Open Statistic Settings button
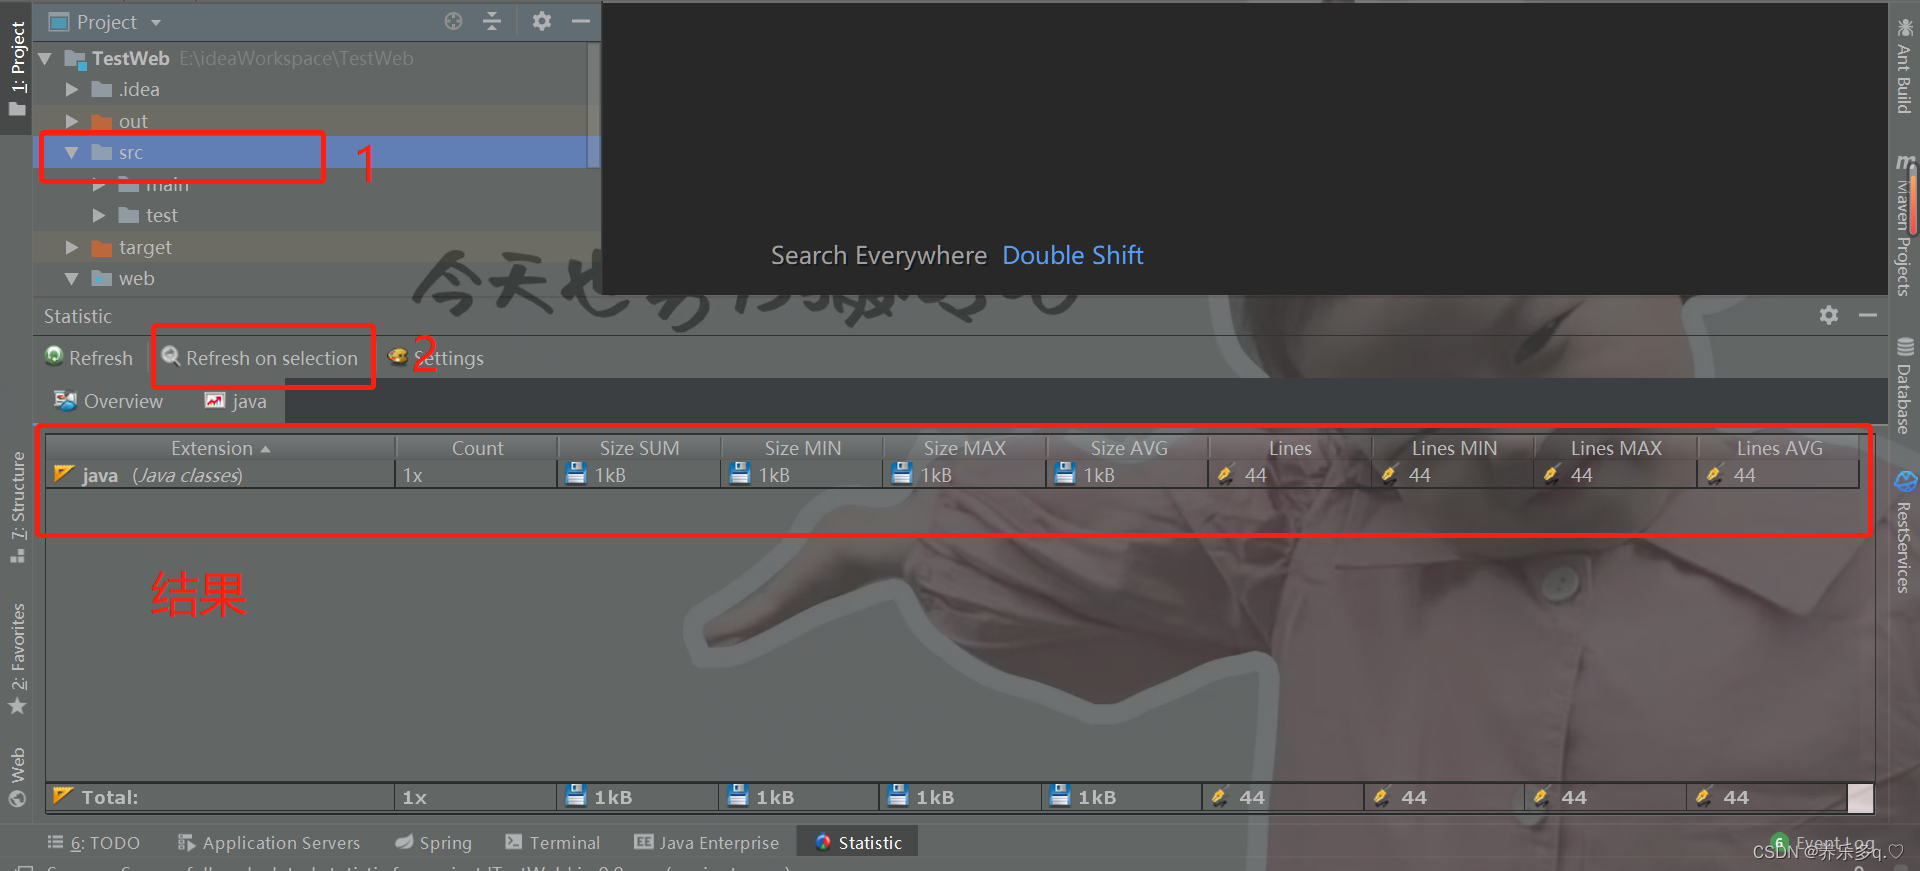The width and height of the screenshot is (1920, 871). (x=437, y=358)
